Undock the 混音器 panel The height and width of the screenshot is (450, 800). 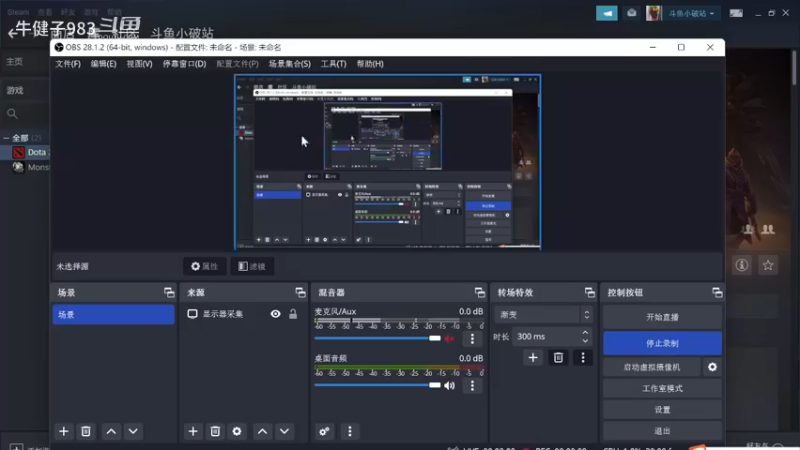pos(480,292)
